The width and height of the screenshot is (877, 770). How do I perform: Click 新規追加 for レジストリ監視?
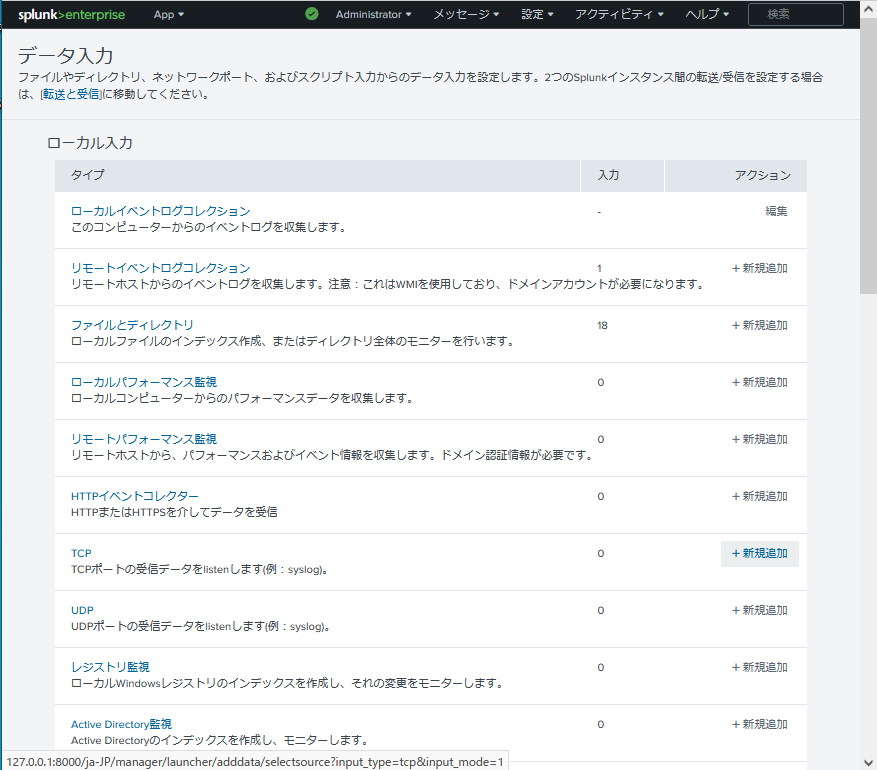click(760, 668)
